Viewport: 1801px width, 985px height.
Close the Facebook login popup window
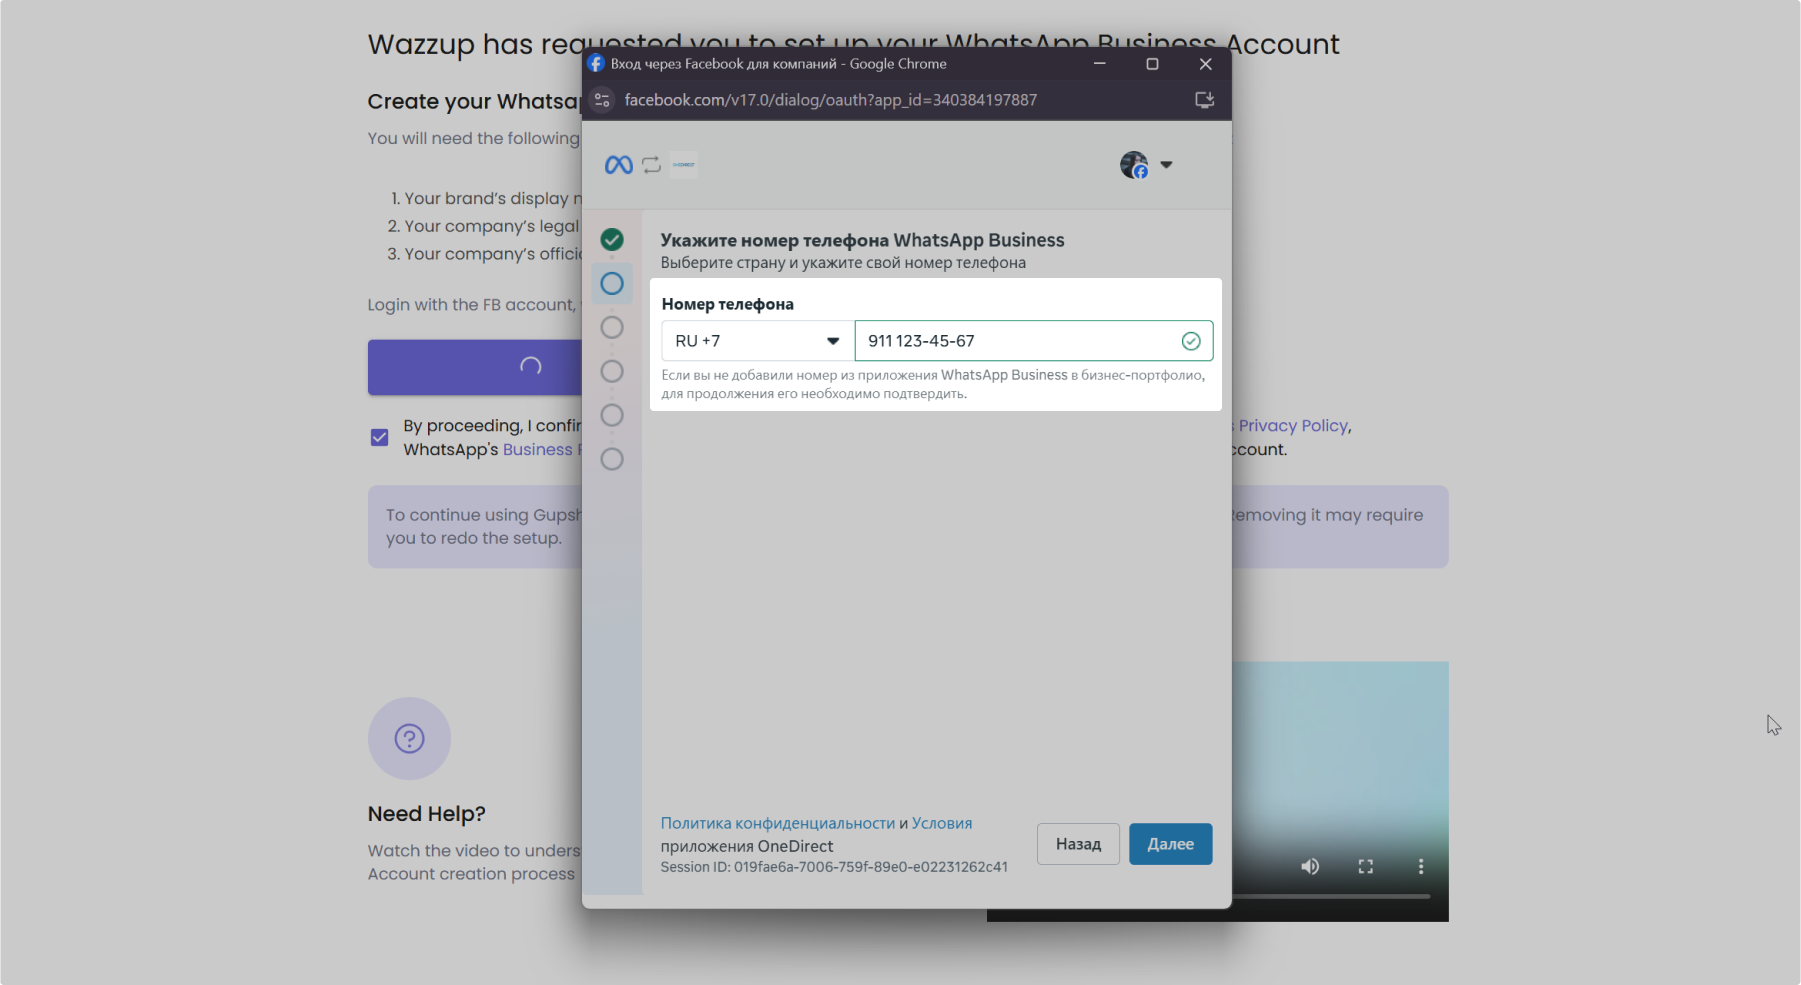1206,63
